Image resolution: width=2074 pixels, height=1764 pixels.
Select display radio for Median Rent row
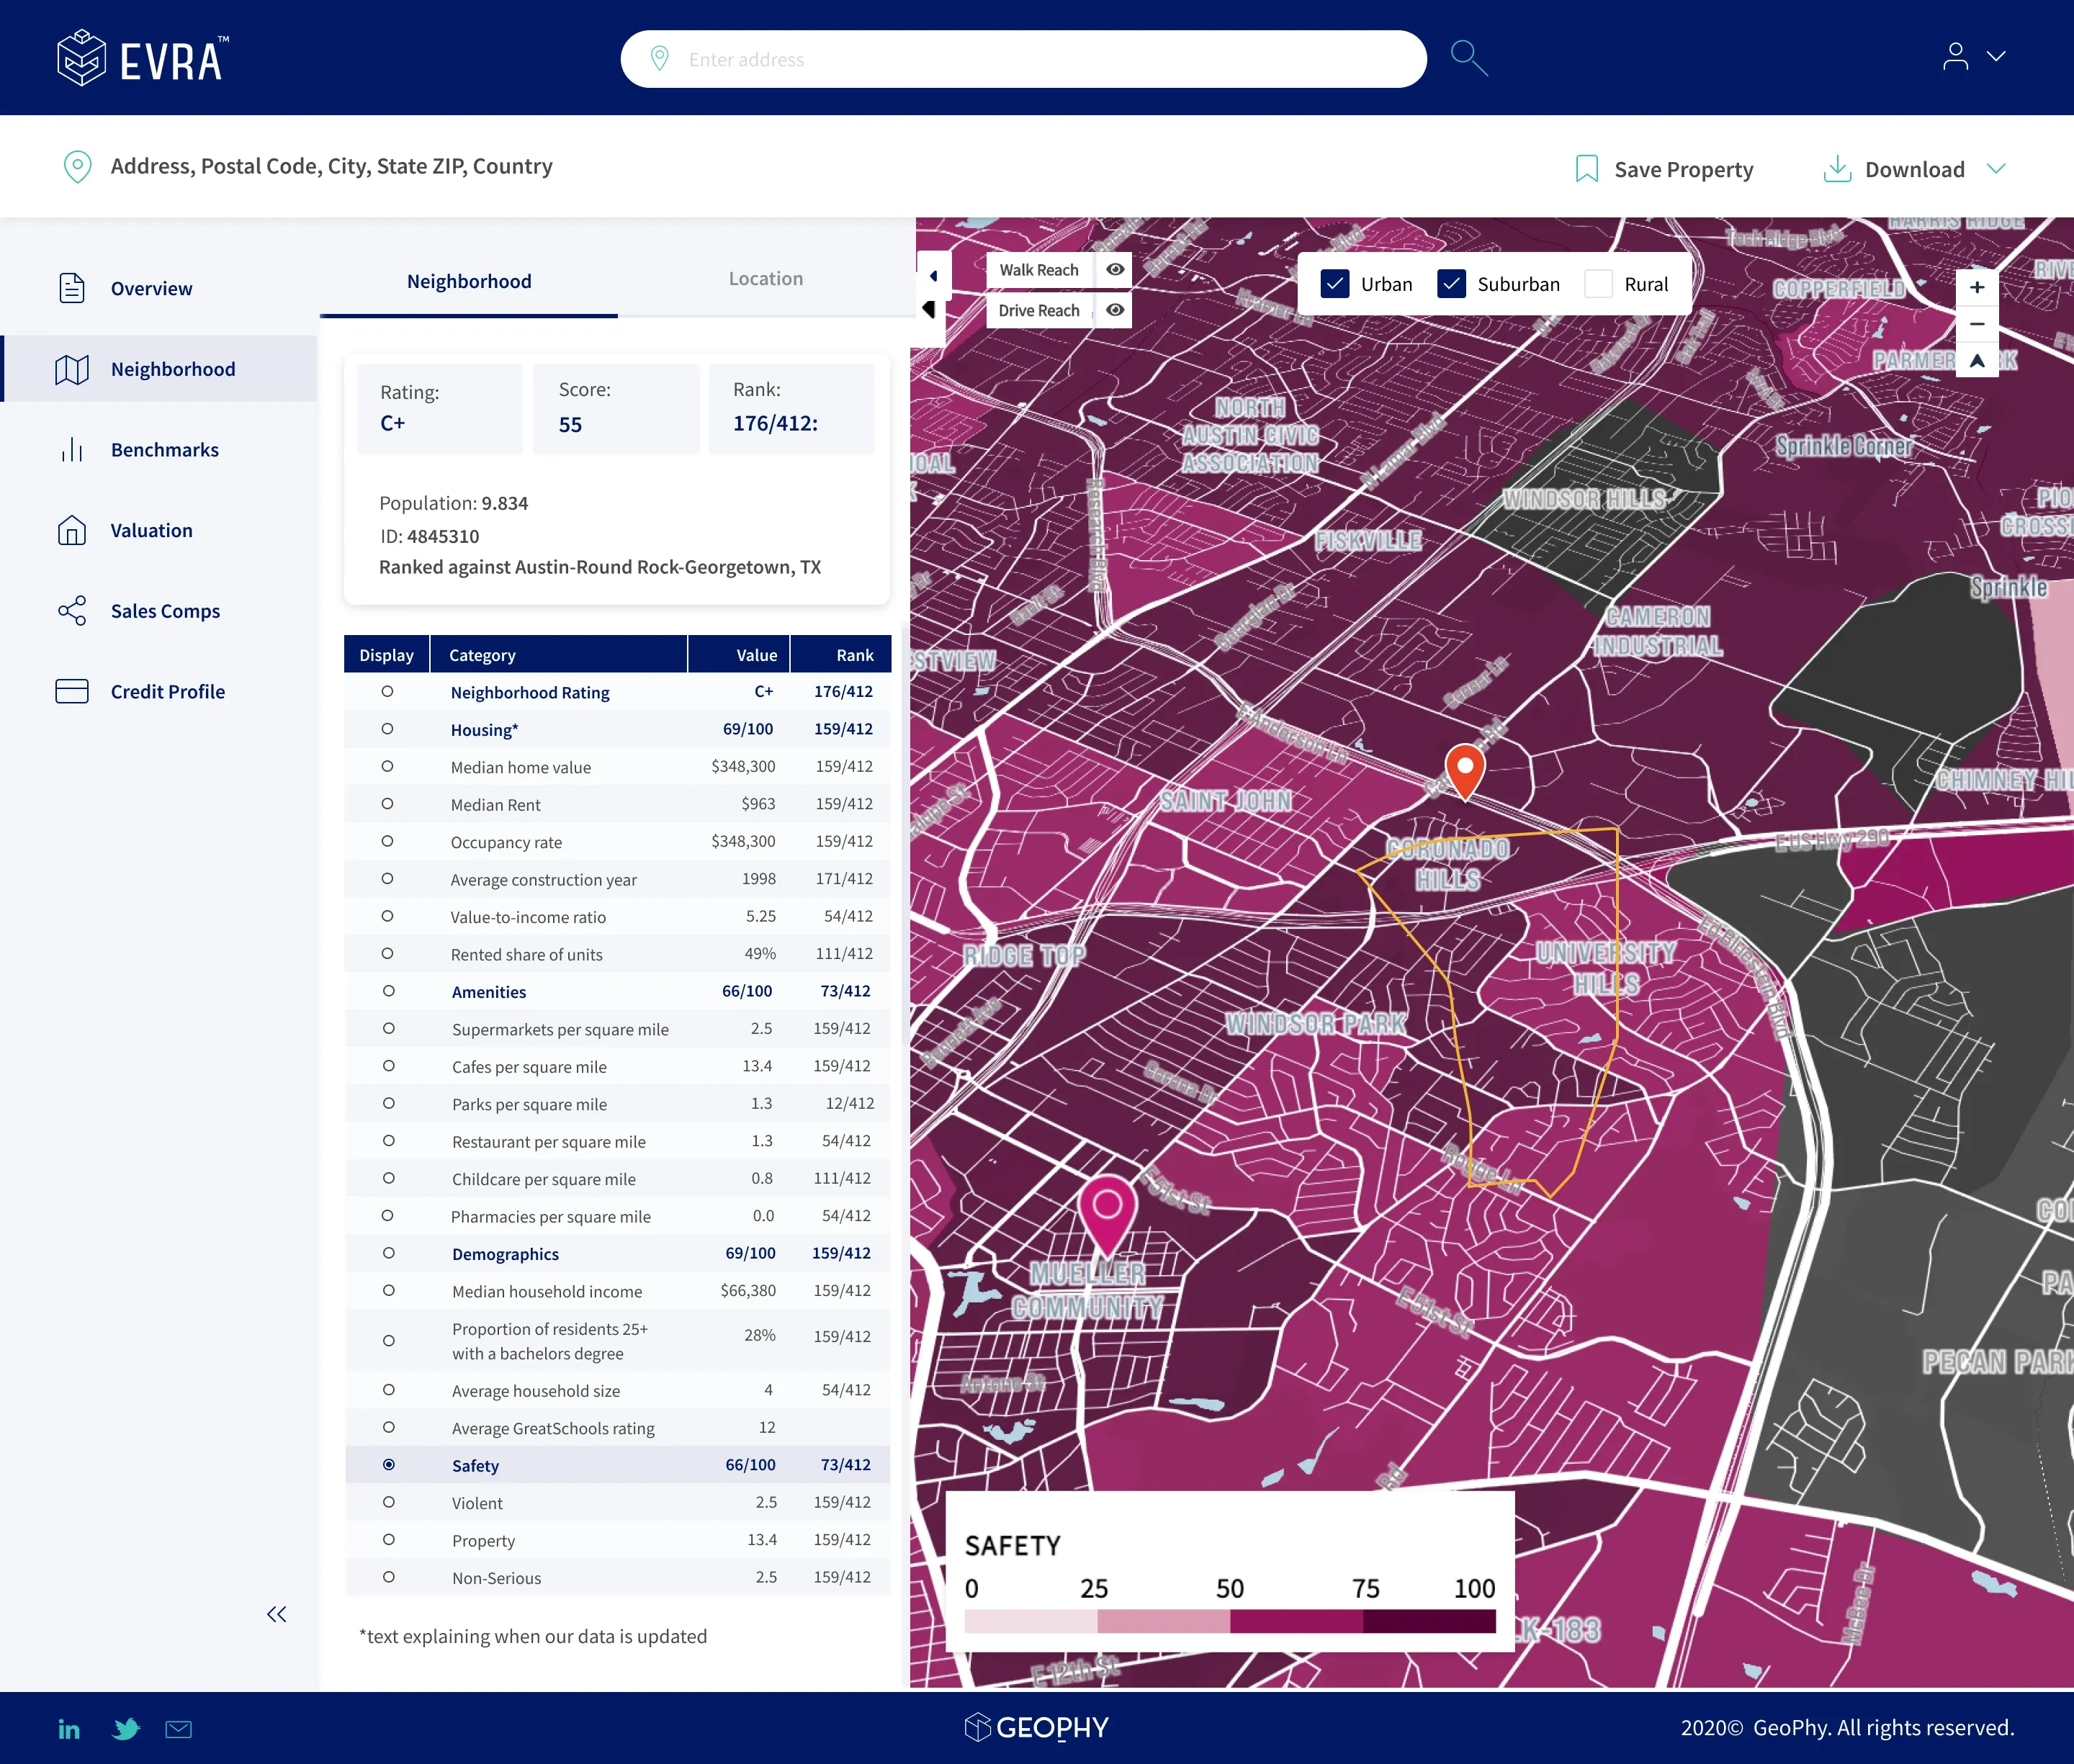point(387,804)
